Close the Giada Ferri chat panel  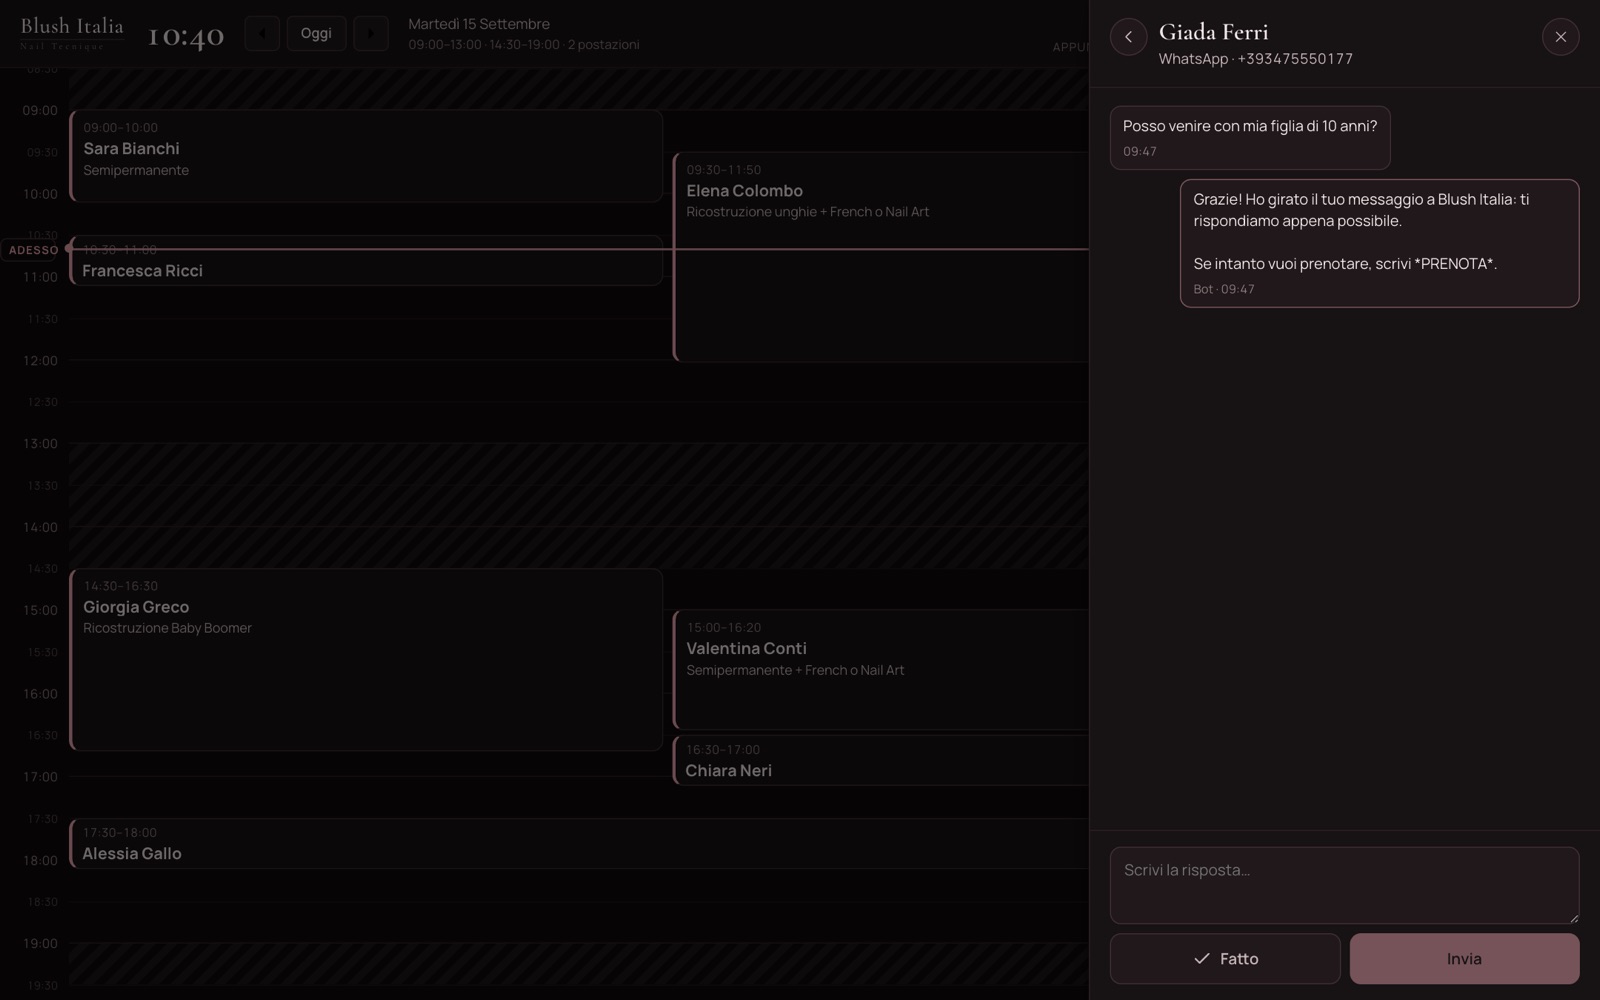[x=1560, y=37]
